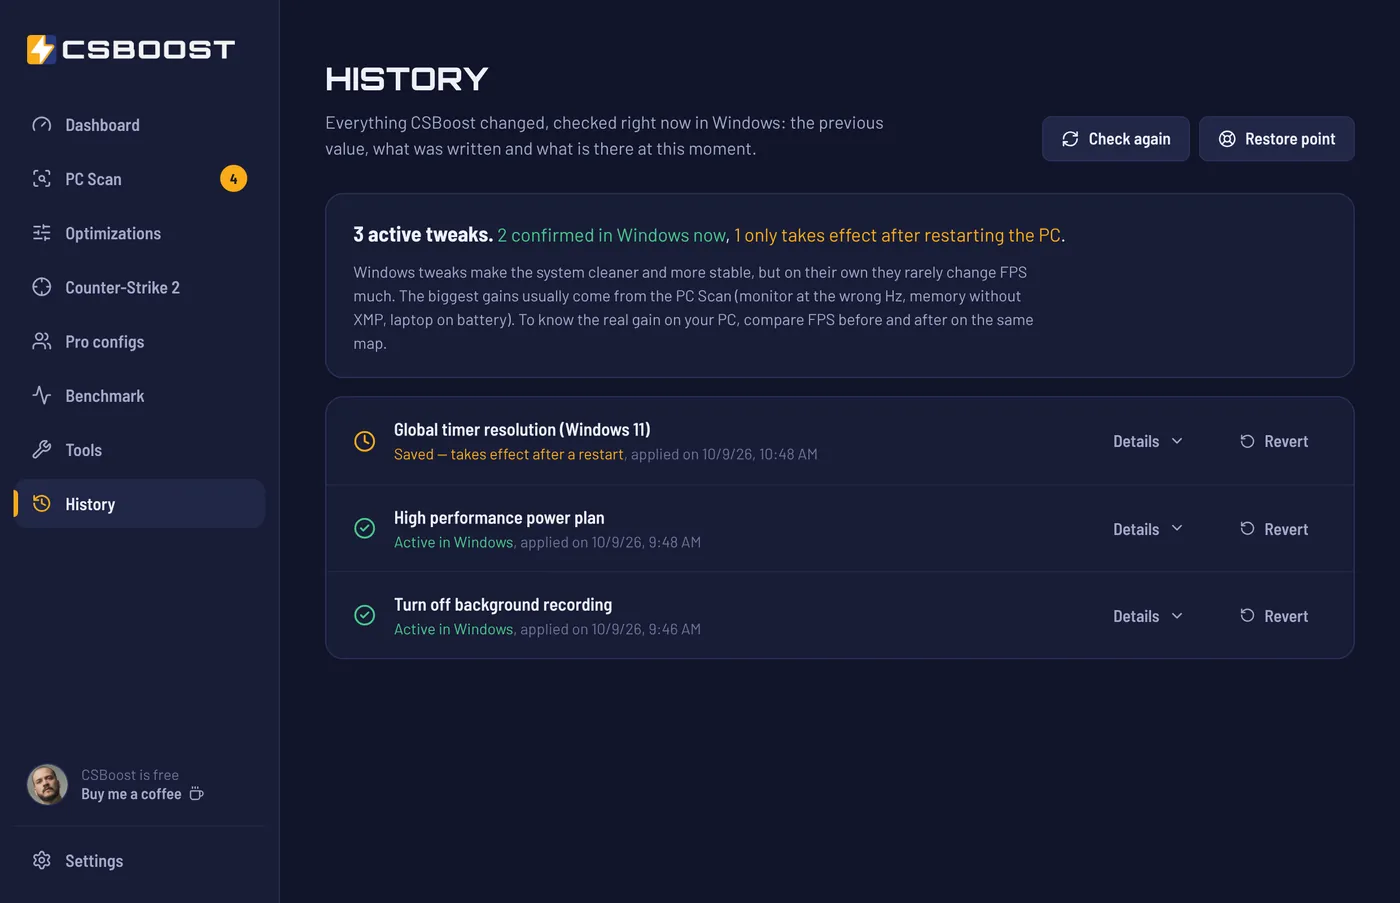Open Settings from the sidebar
The height and width of the screenshot is (903, 1400).
(x=140, y=860)
